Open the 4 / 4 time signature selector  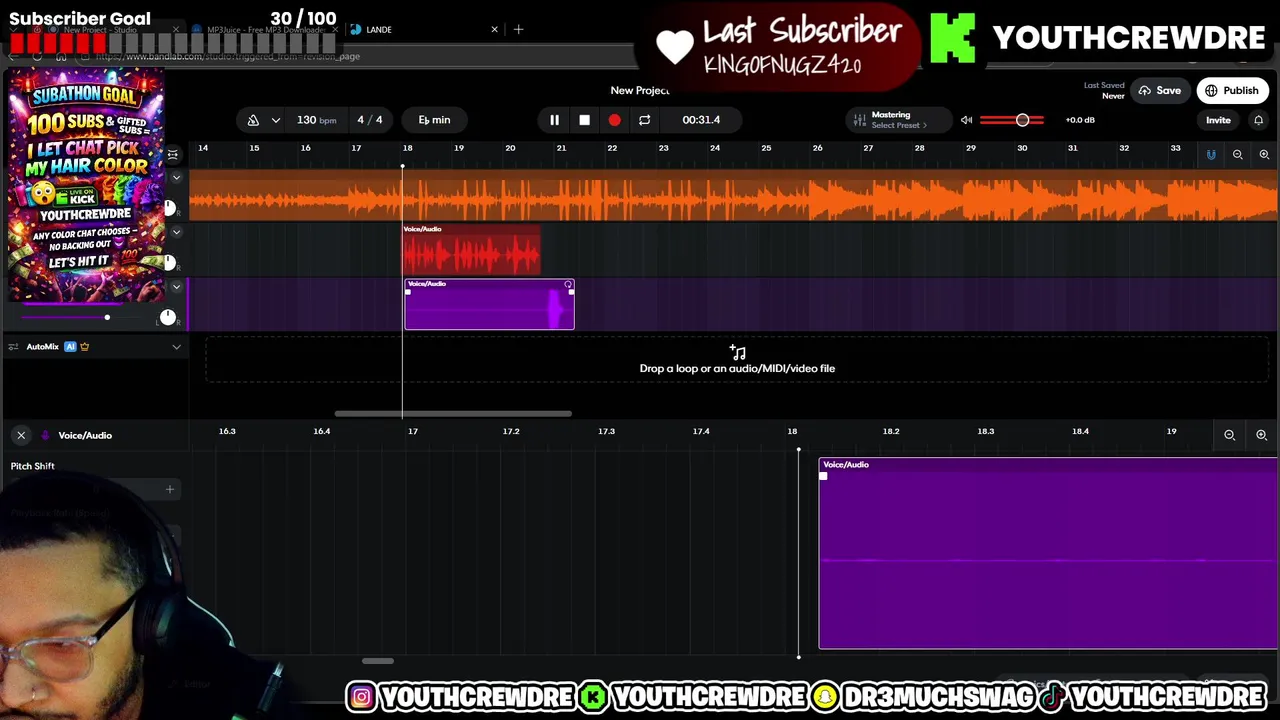coord(370,120)
